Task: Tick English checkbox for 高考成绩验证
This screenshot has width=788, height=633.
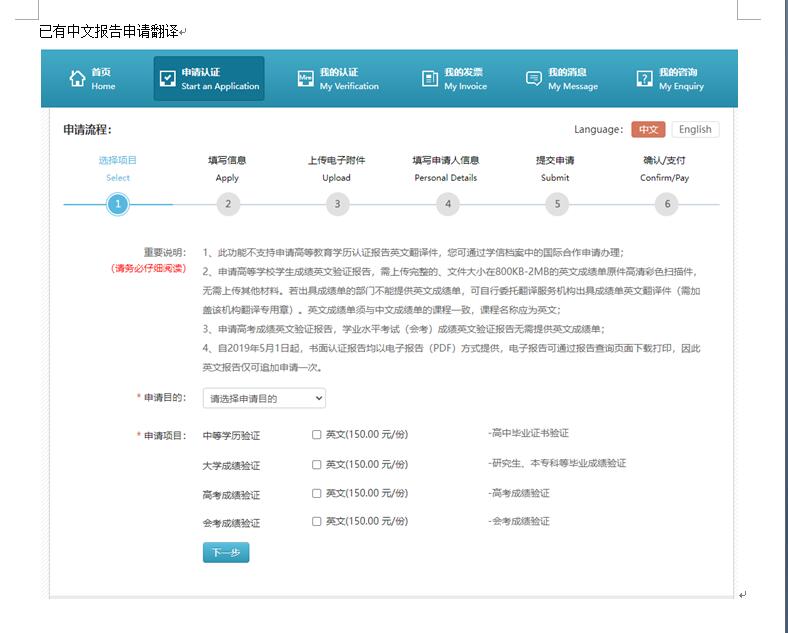Action: pos(317,493)
